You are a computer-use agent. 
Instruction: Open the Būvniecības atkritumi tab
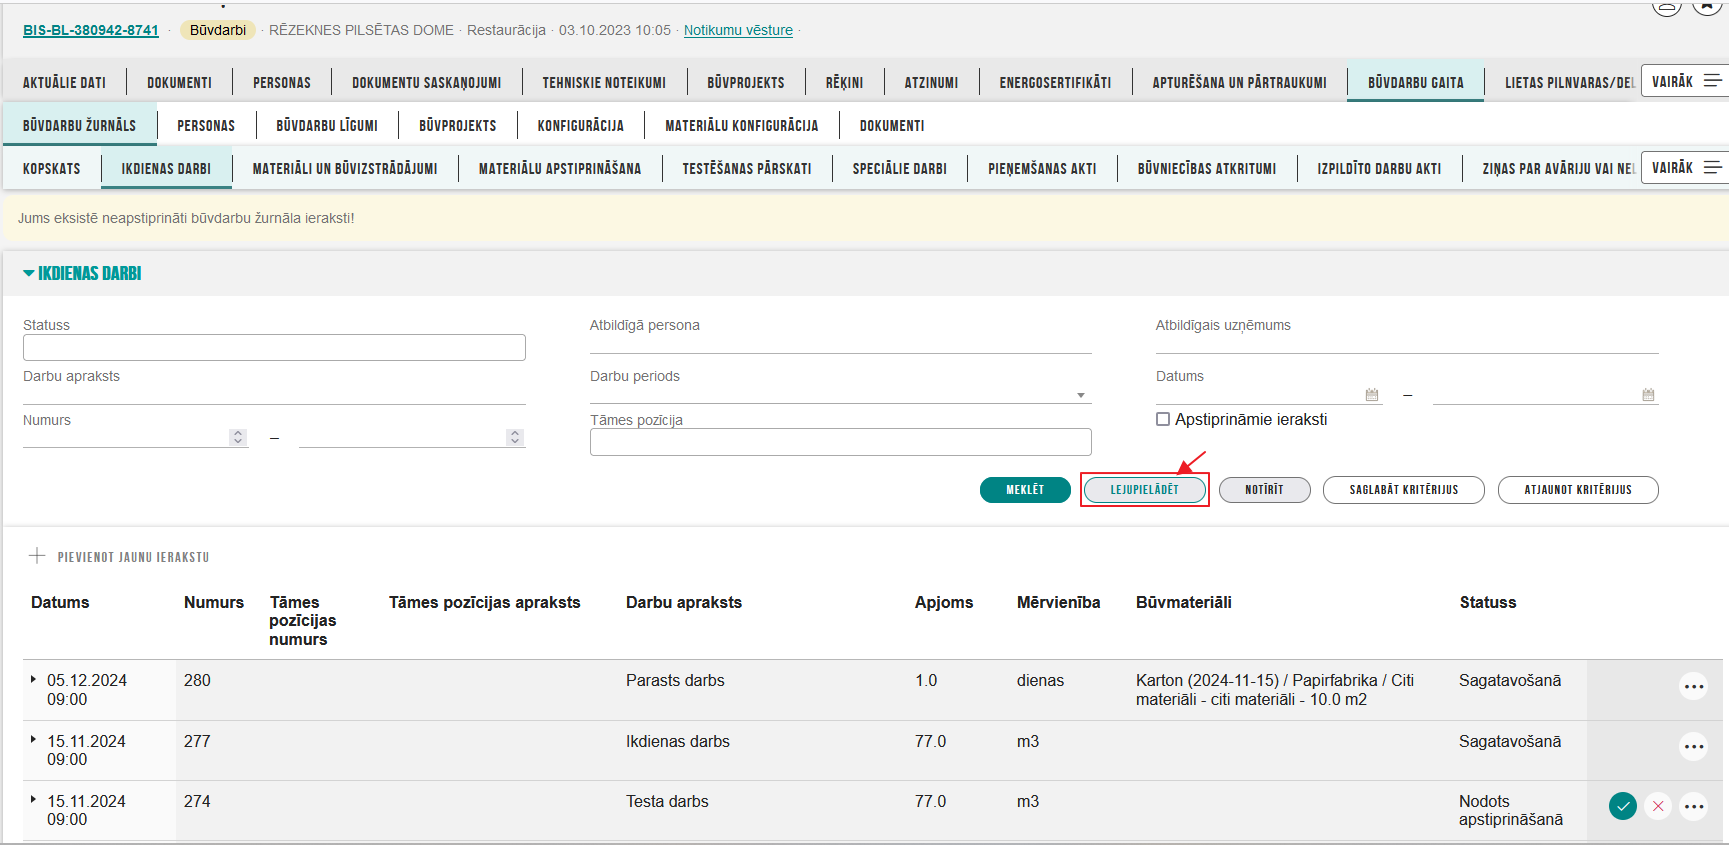[x=1206, y=168]
